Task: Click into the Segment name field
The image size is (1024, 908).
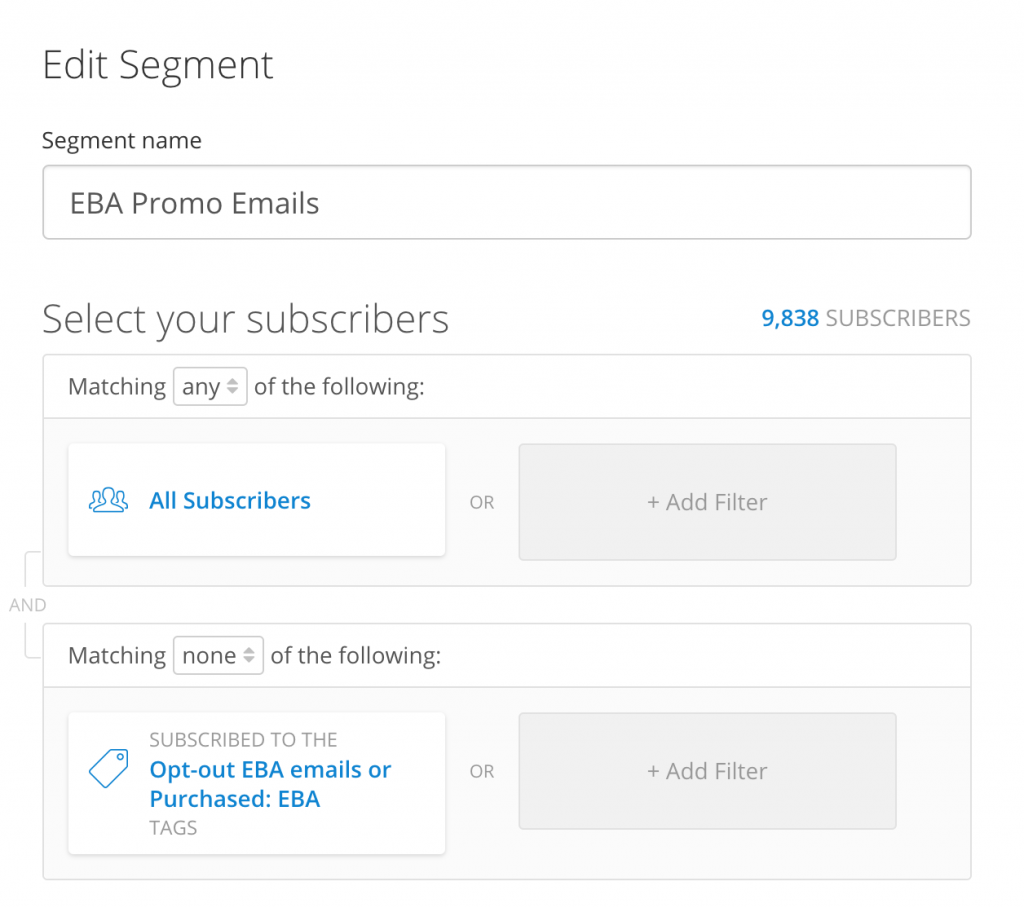Action: 507,203
